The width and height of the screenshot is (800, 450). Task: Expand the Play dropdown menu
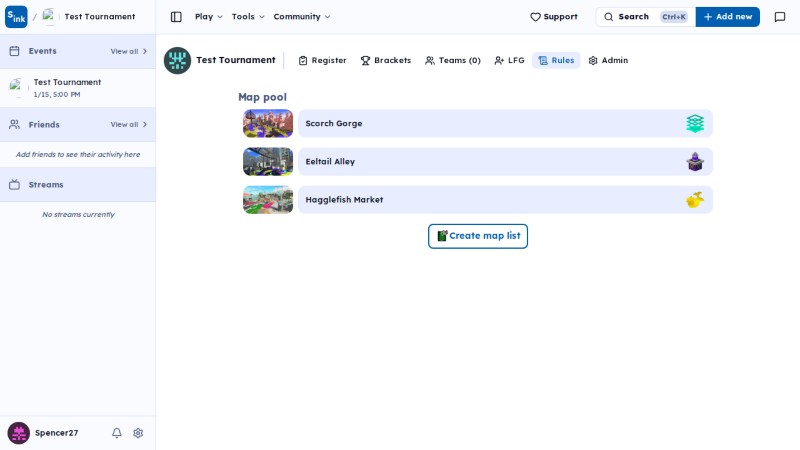209,17
